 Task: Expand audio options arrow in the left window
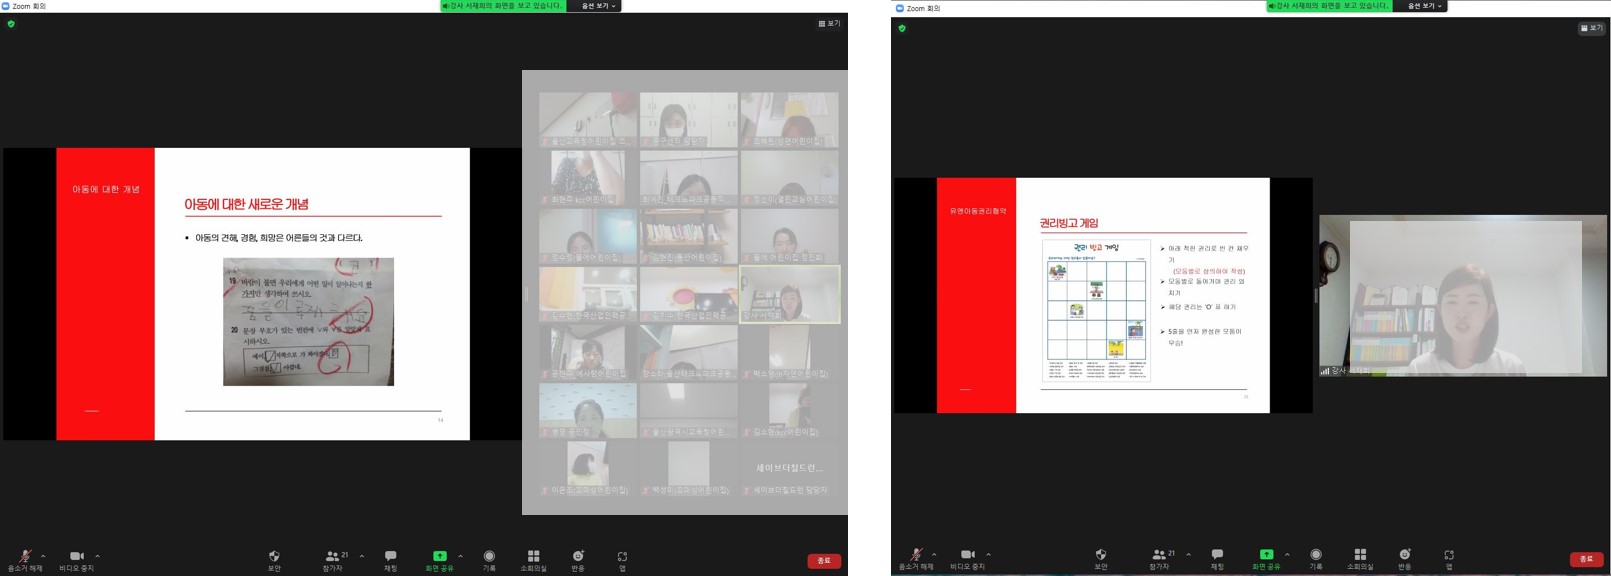[x=43, y=556]
